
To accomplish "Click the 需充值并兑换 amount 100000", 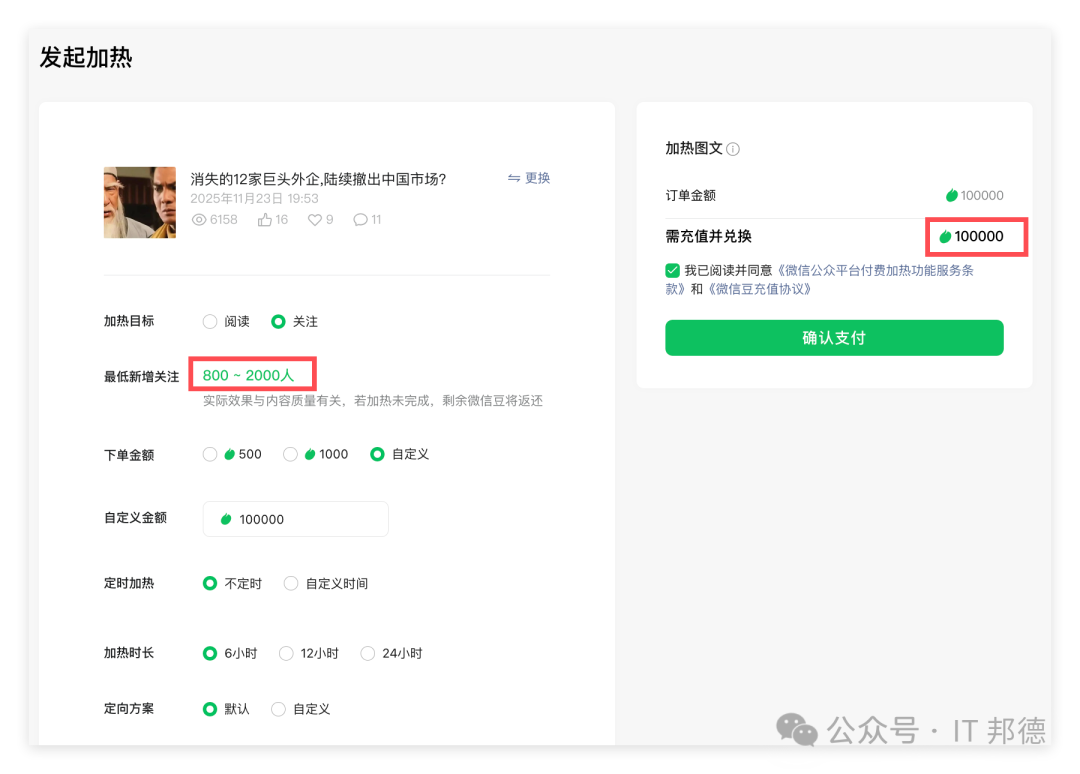I will 979,237.
